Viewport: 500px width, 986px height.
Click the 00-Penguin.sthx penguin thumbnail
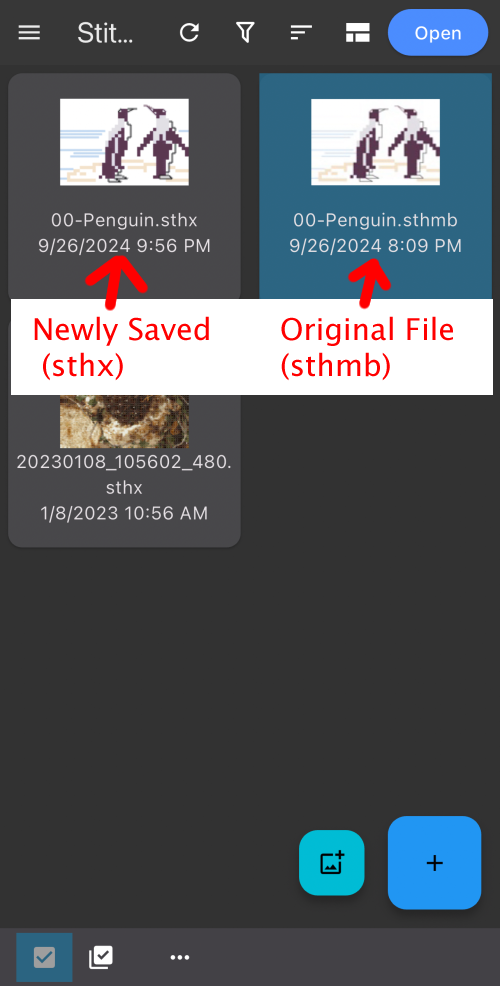[125, 142]
